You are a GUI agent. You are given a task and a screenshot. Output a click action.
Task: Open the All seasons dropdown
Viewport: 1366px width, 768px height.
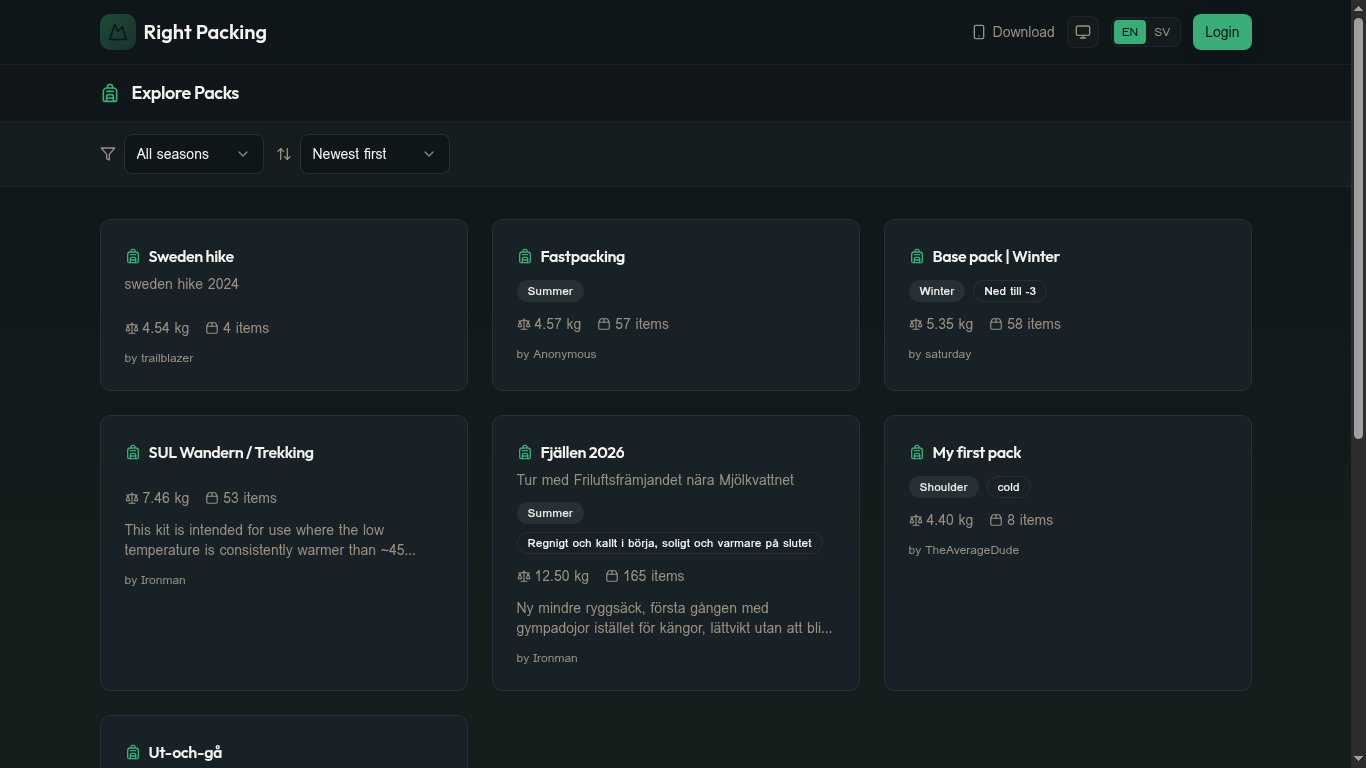[194, 154]
